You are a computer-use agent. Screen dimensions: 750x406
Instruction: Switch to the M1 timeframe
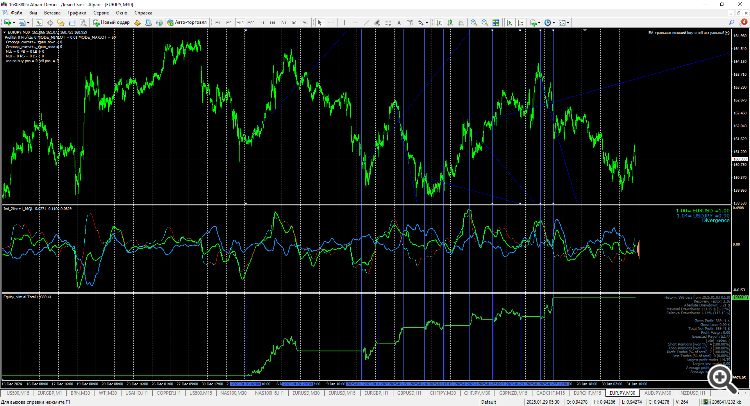click(x=218, y=22)
